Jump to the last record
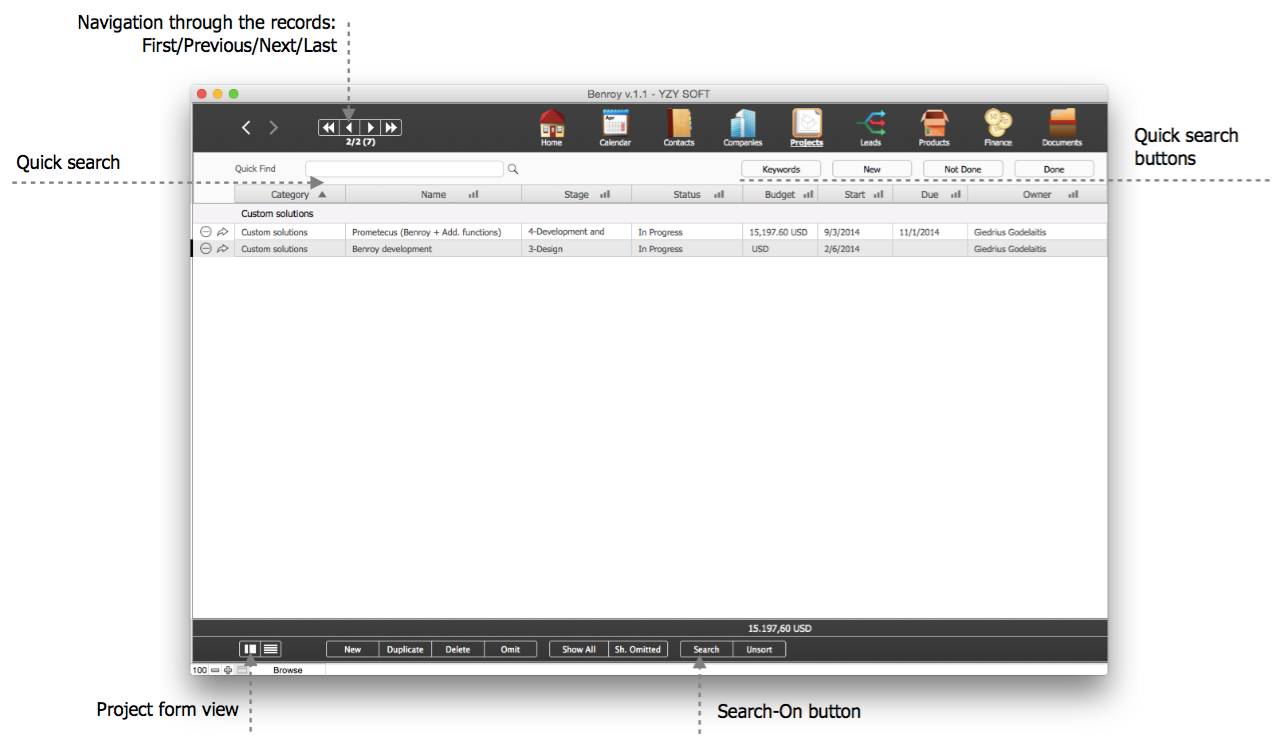 pyautogui.click(x=392, y=127)
